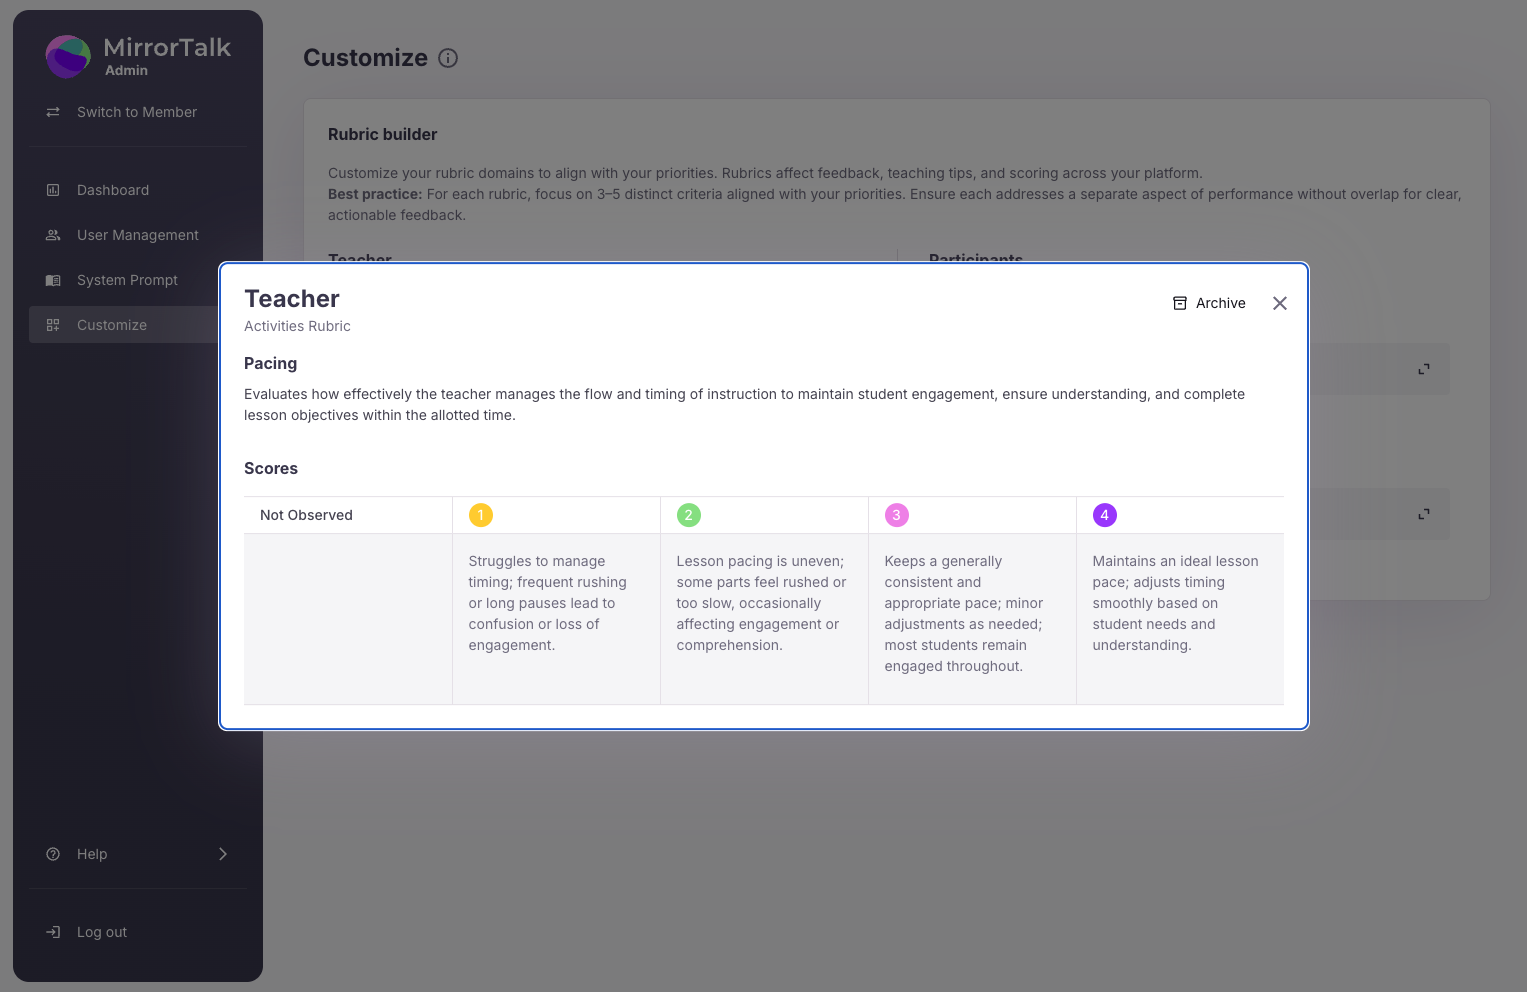Click the Log out door icon
The image size is (1527, 992).
pyautogui.click(x=53, y=932)
